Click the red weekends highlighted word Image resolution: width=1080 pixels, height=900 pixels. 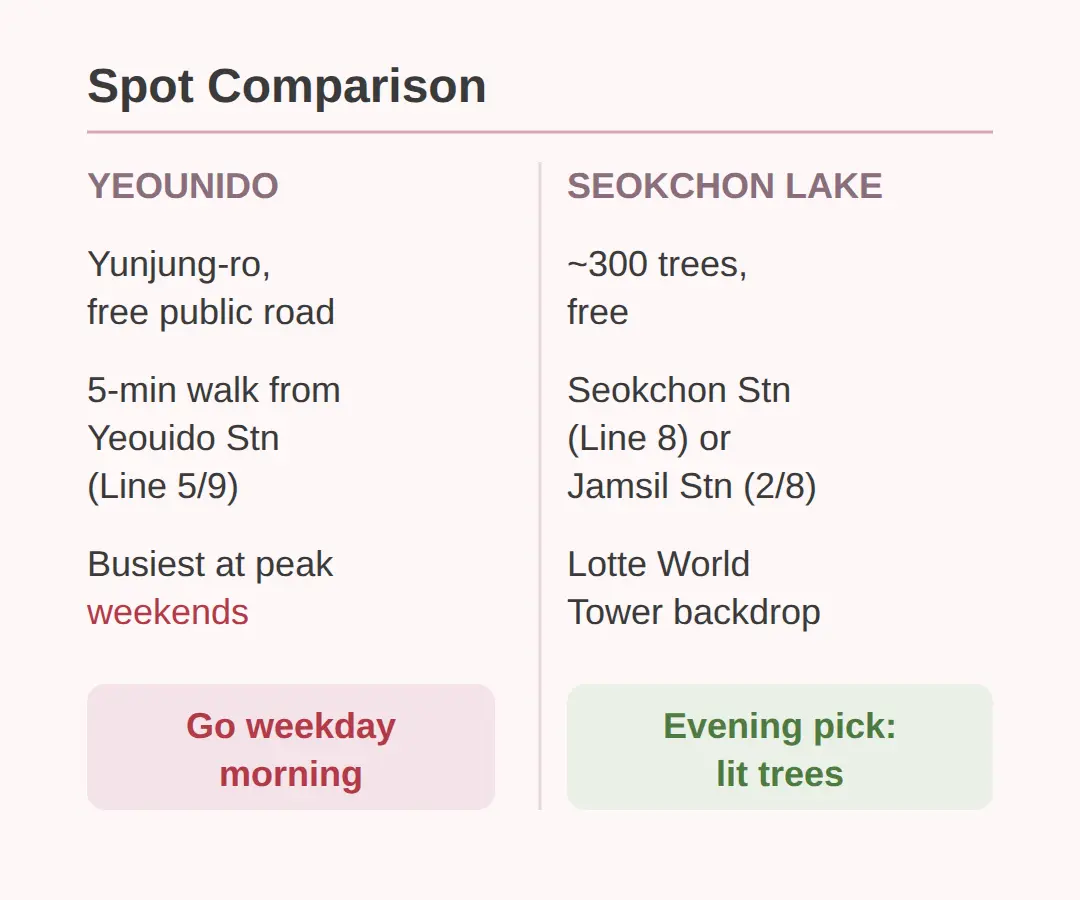coord(168,612)
